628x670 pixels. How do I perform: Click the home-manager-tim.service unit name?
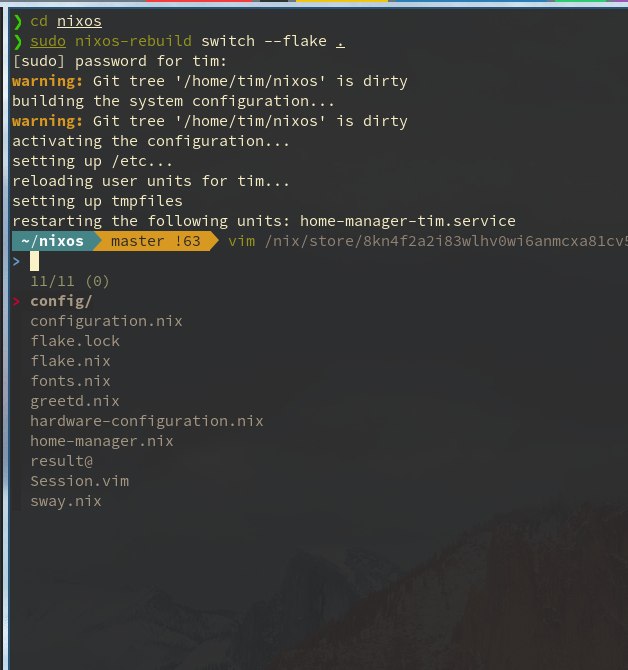[408, 221]
